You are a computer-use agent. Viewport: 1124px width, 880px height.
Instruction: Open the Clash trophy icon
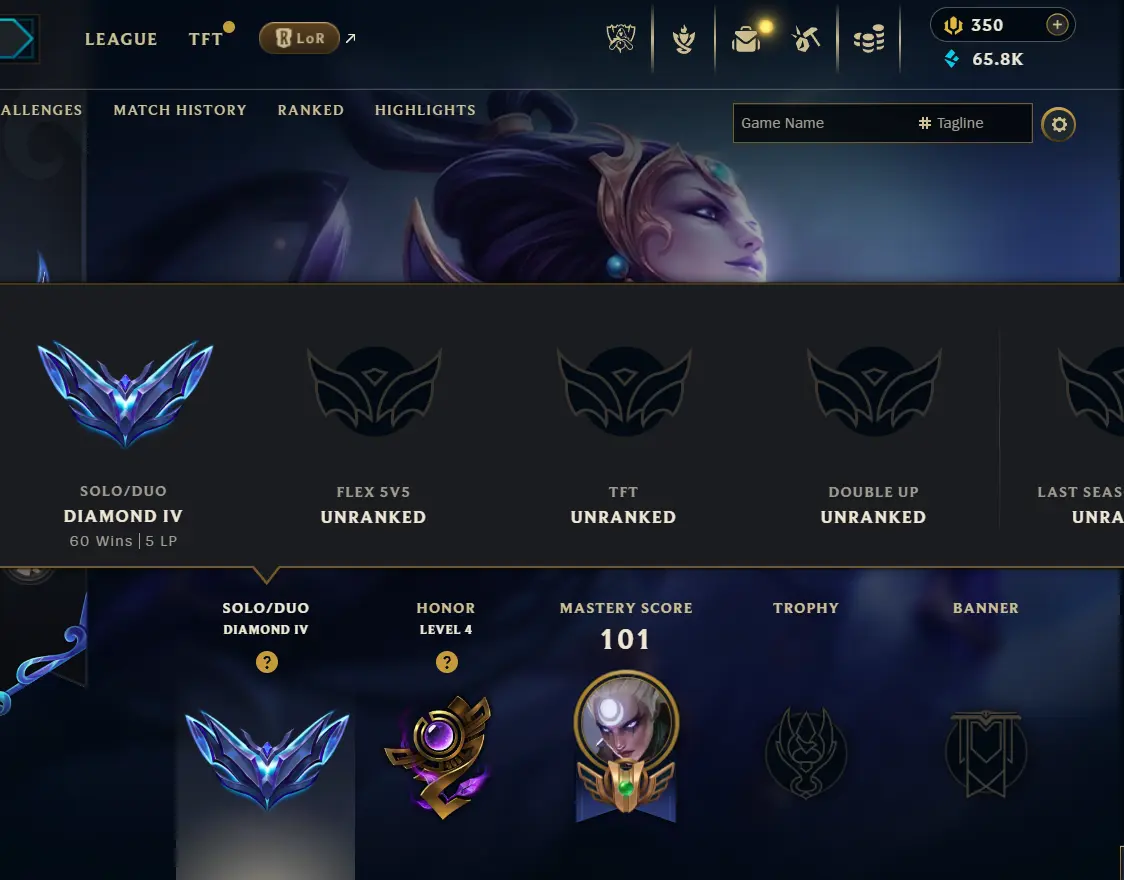coord(621,38)
